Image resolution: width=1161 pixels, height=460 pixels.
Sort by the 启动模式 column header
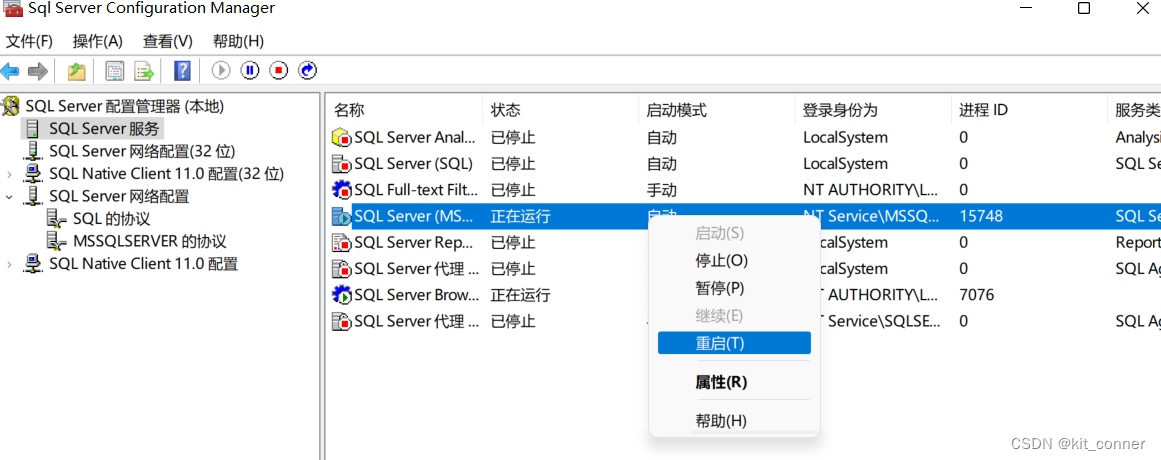tap(677, 110)
